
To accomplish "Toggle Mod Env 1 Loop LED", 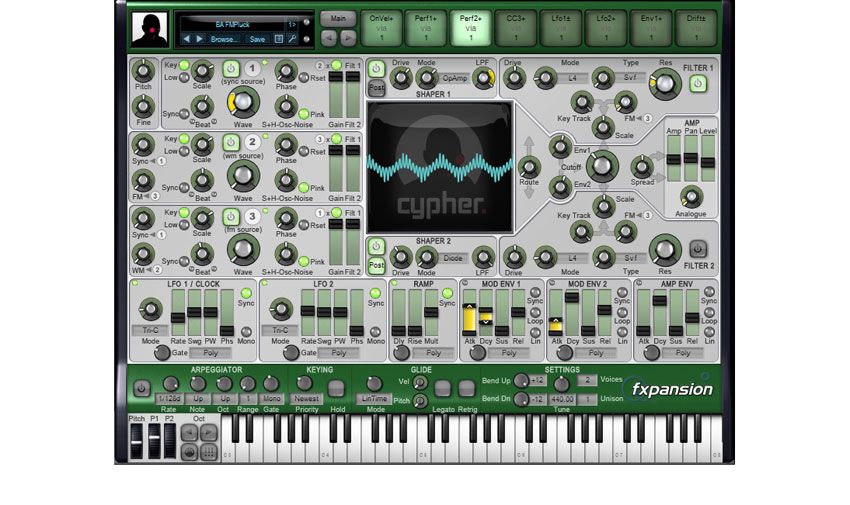I will 535,312.
